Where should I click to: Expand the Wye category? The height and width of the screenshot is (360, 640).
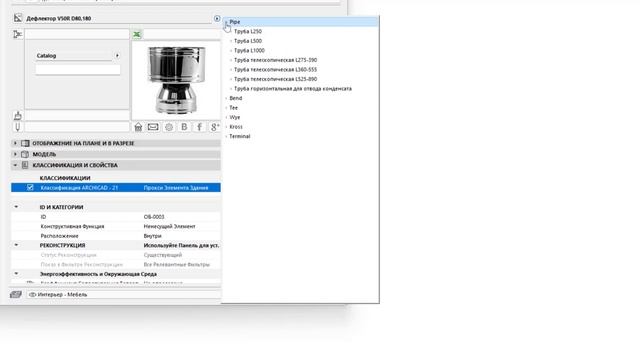(x=226, y=118)
